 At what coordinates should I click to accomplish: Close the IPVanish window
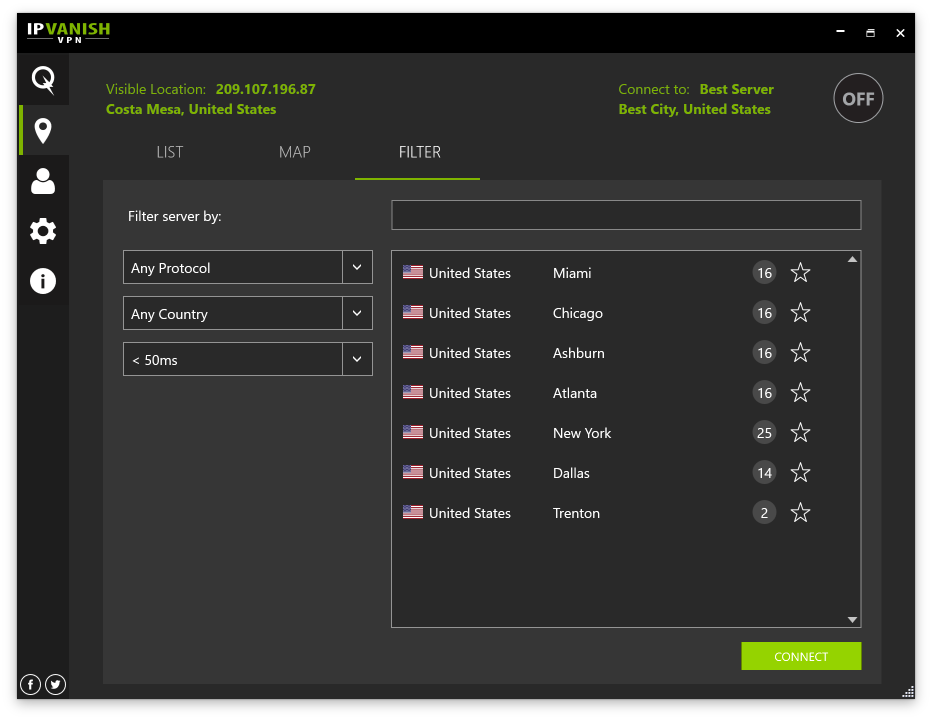(900, 33)
